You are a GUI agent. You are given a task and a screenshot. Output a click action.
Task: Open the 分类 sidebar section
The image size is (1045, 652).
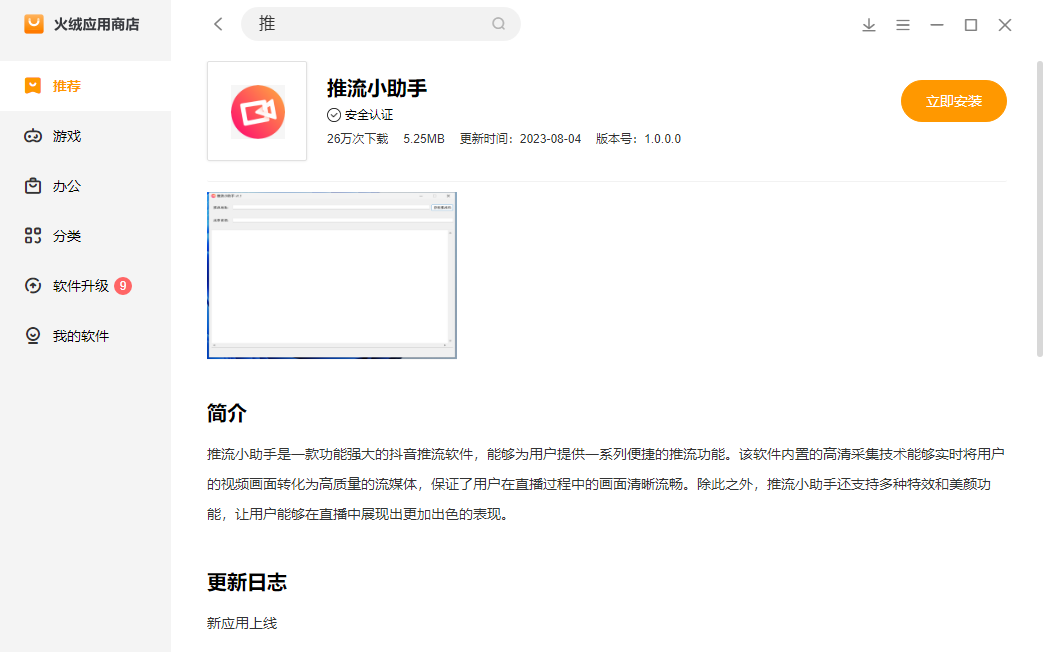click(85, 236)
